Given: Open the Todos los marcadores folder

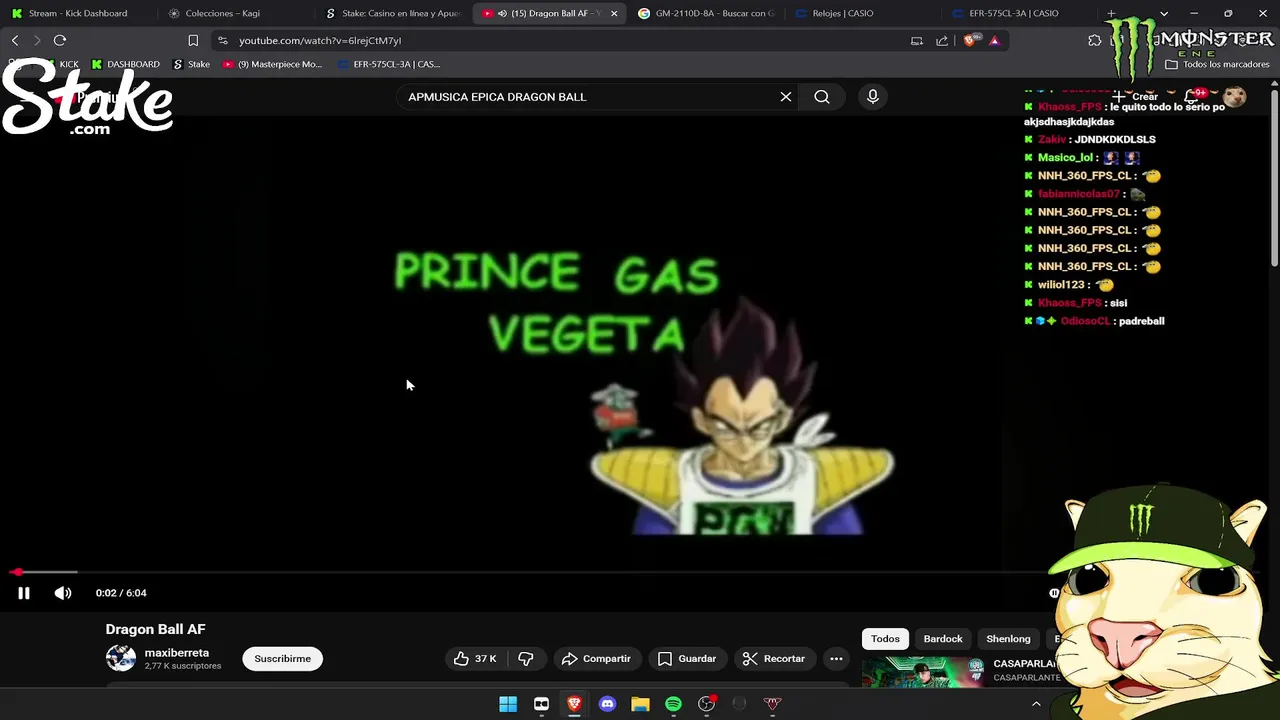Looking at the screenshot, I should pyautogui.click(x=1217, y=64).
